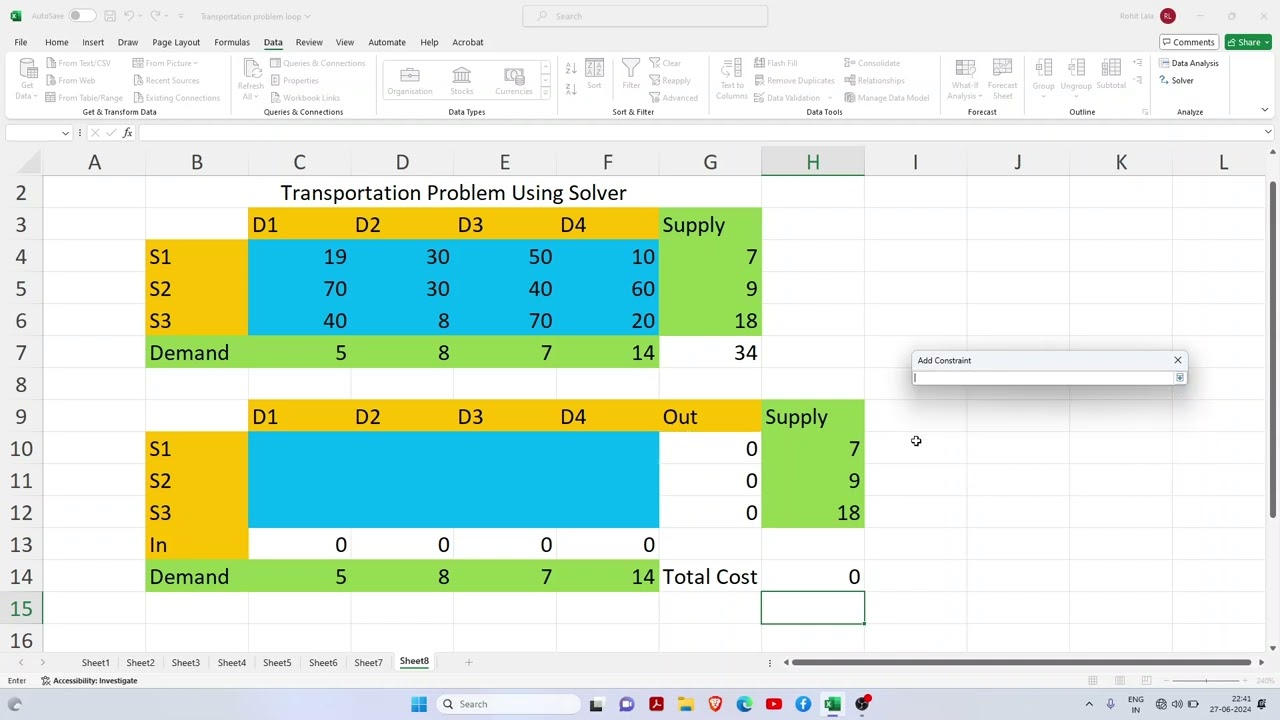Click the Search box in title bar
The height and width of the screenshot is (720, 1280).
645,16
